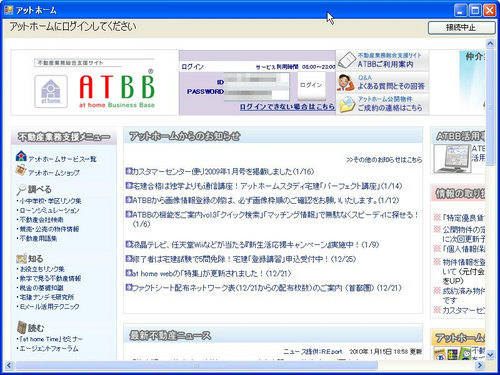Click アットホームショップ bag icon
Screen dimensions: 500x375
coord(21,170)
